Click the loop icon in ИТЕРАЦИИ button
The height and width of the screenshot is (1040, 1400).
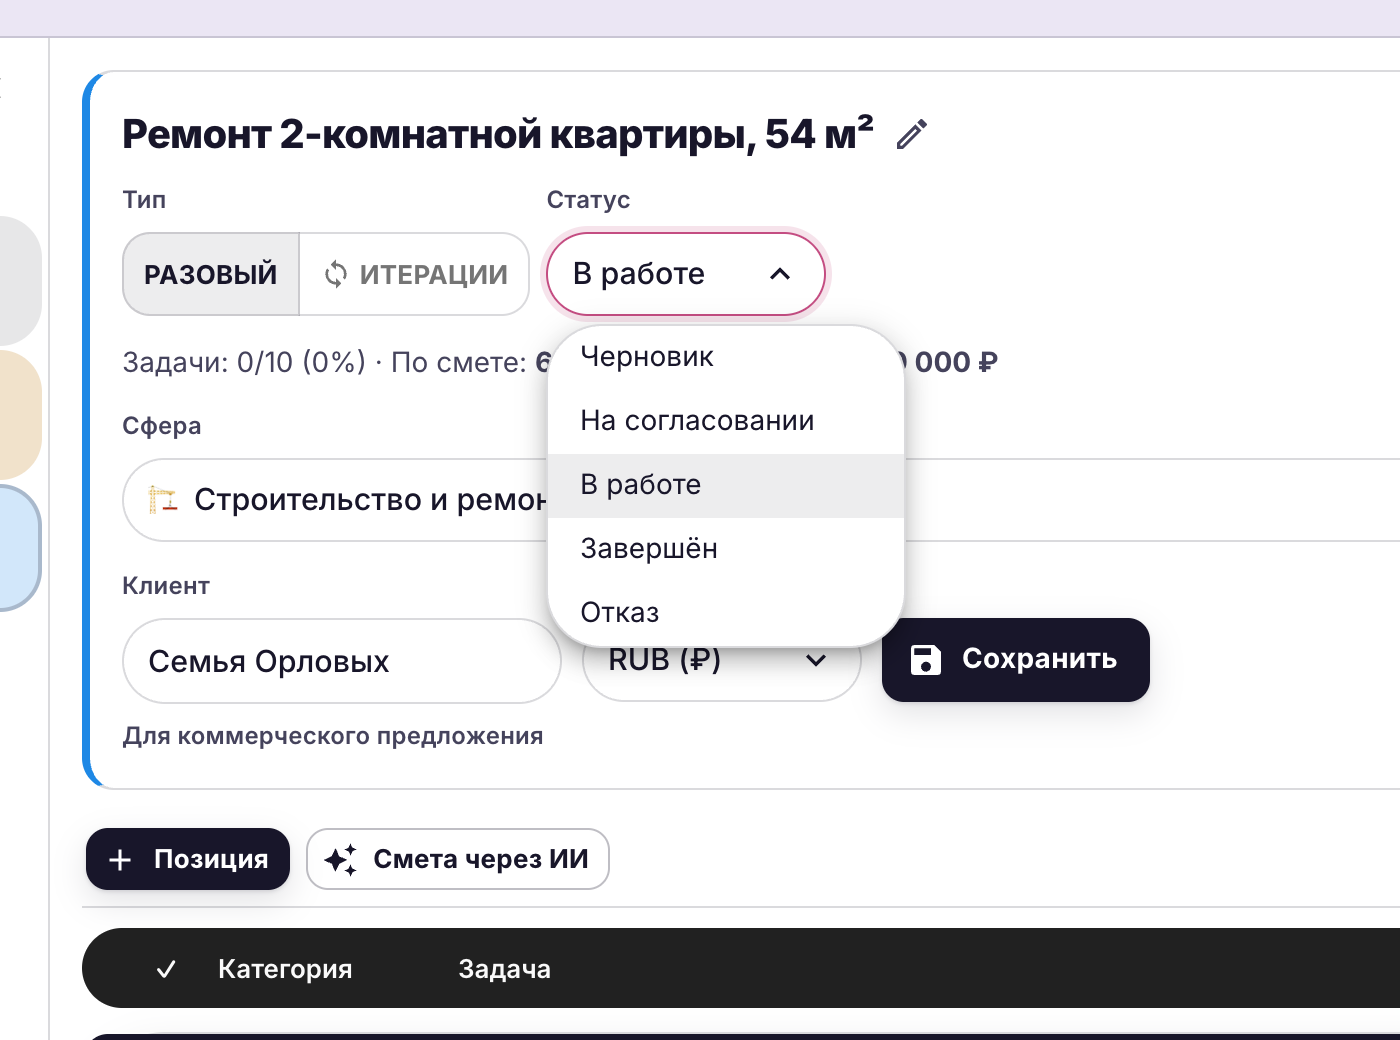(336, 274)
